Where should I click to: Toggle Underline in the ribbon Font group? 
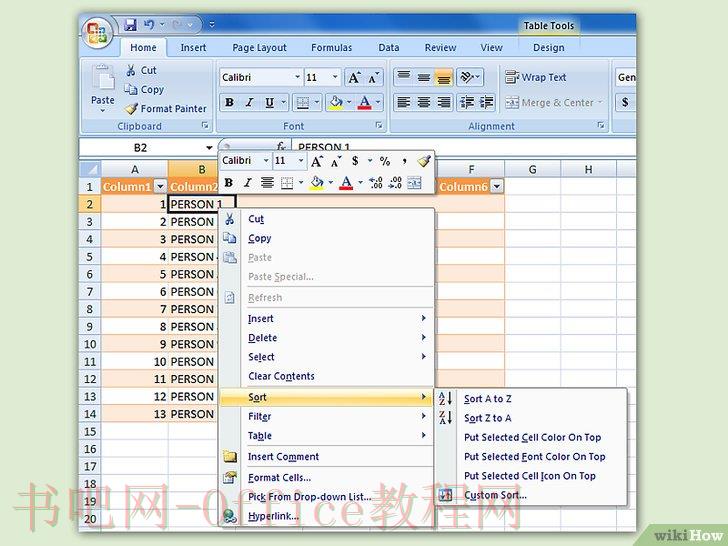(269, 103)
